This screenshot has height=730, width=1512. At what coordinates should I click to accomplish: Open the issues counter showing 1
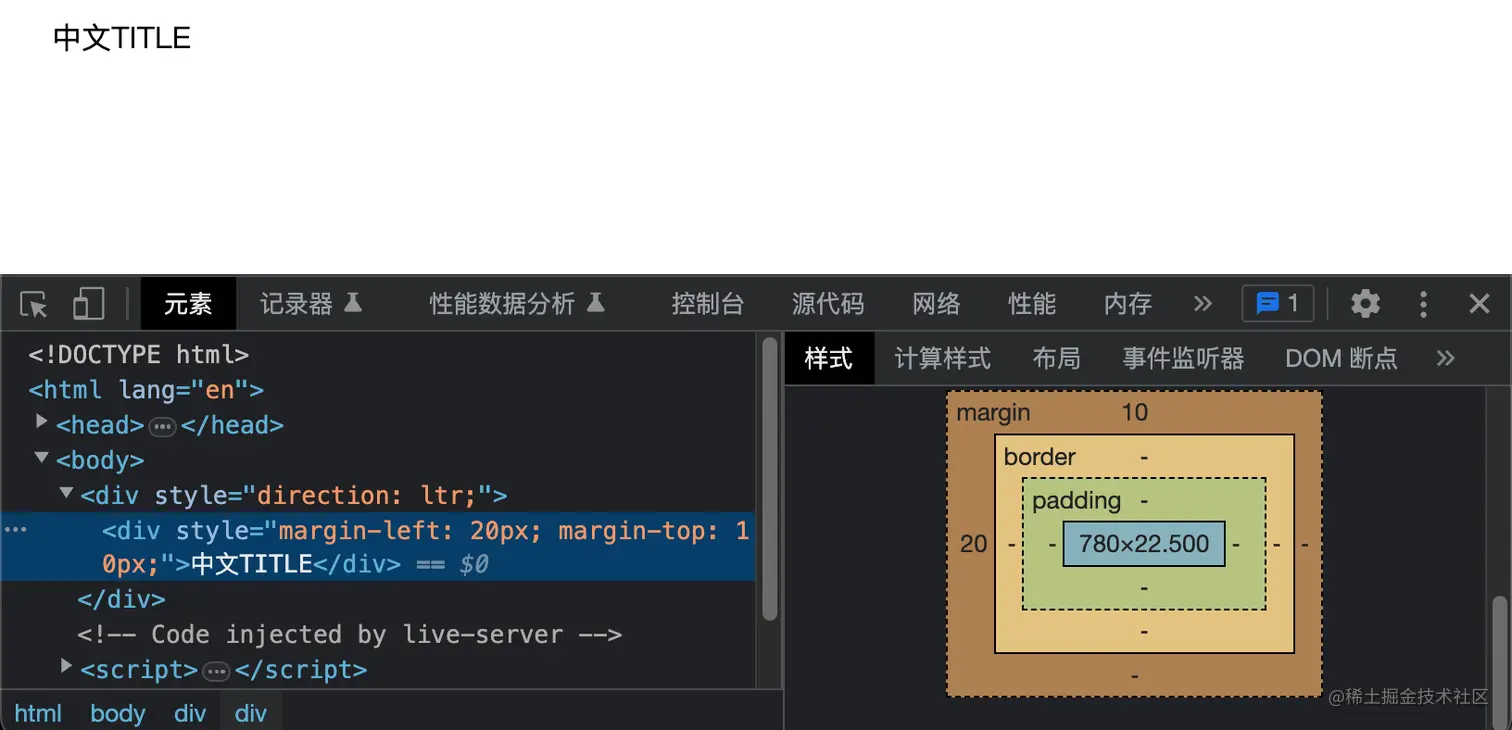(x=1278, y=304)
